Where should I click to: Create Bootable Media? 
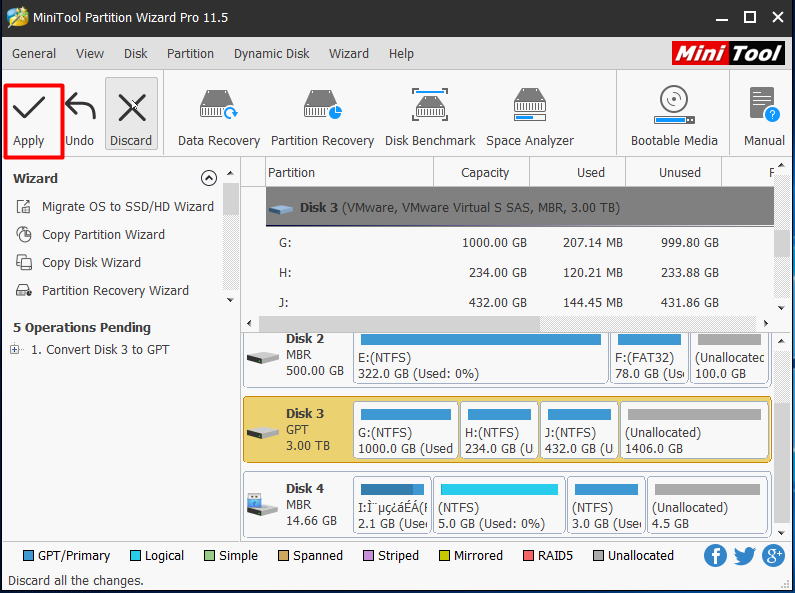coord(674,117)
